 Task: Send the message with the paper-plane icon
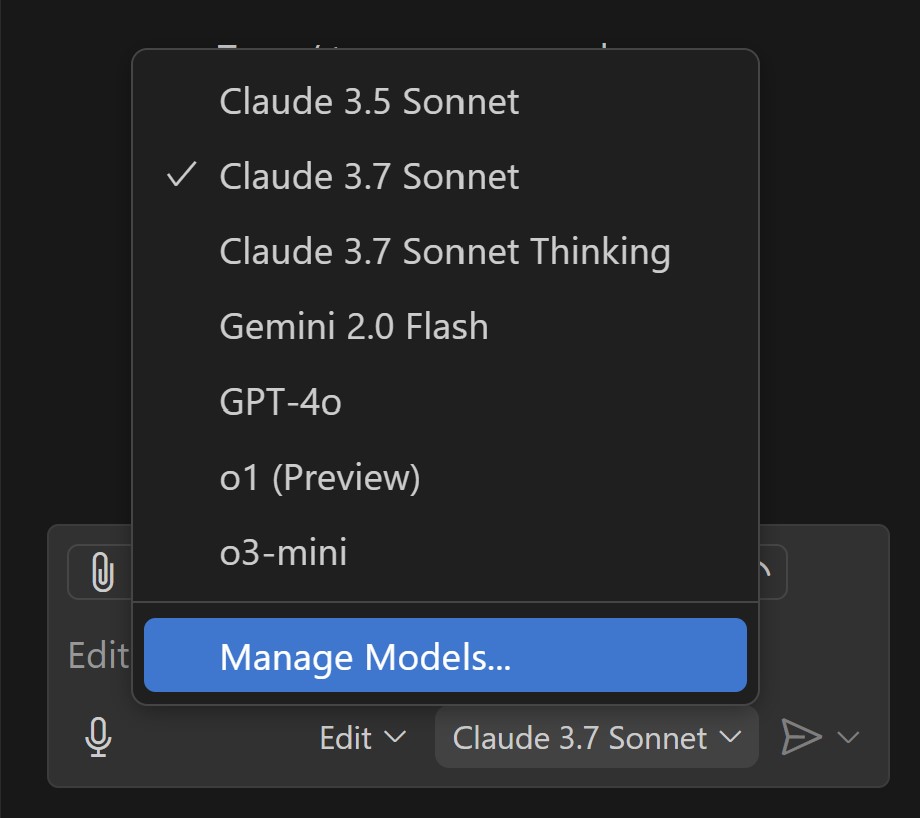click(x=801, y=738)
